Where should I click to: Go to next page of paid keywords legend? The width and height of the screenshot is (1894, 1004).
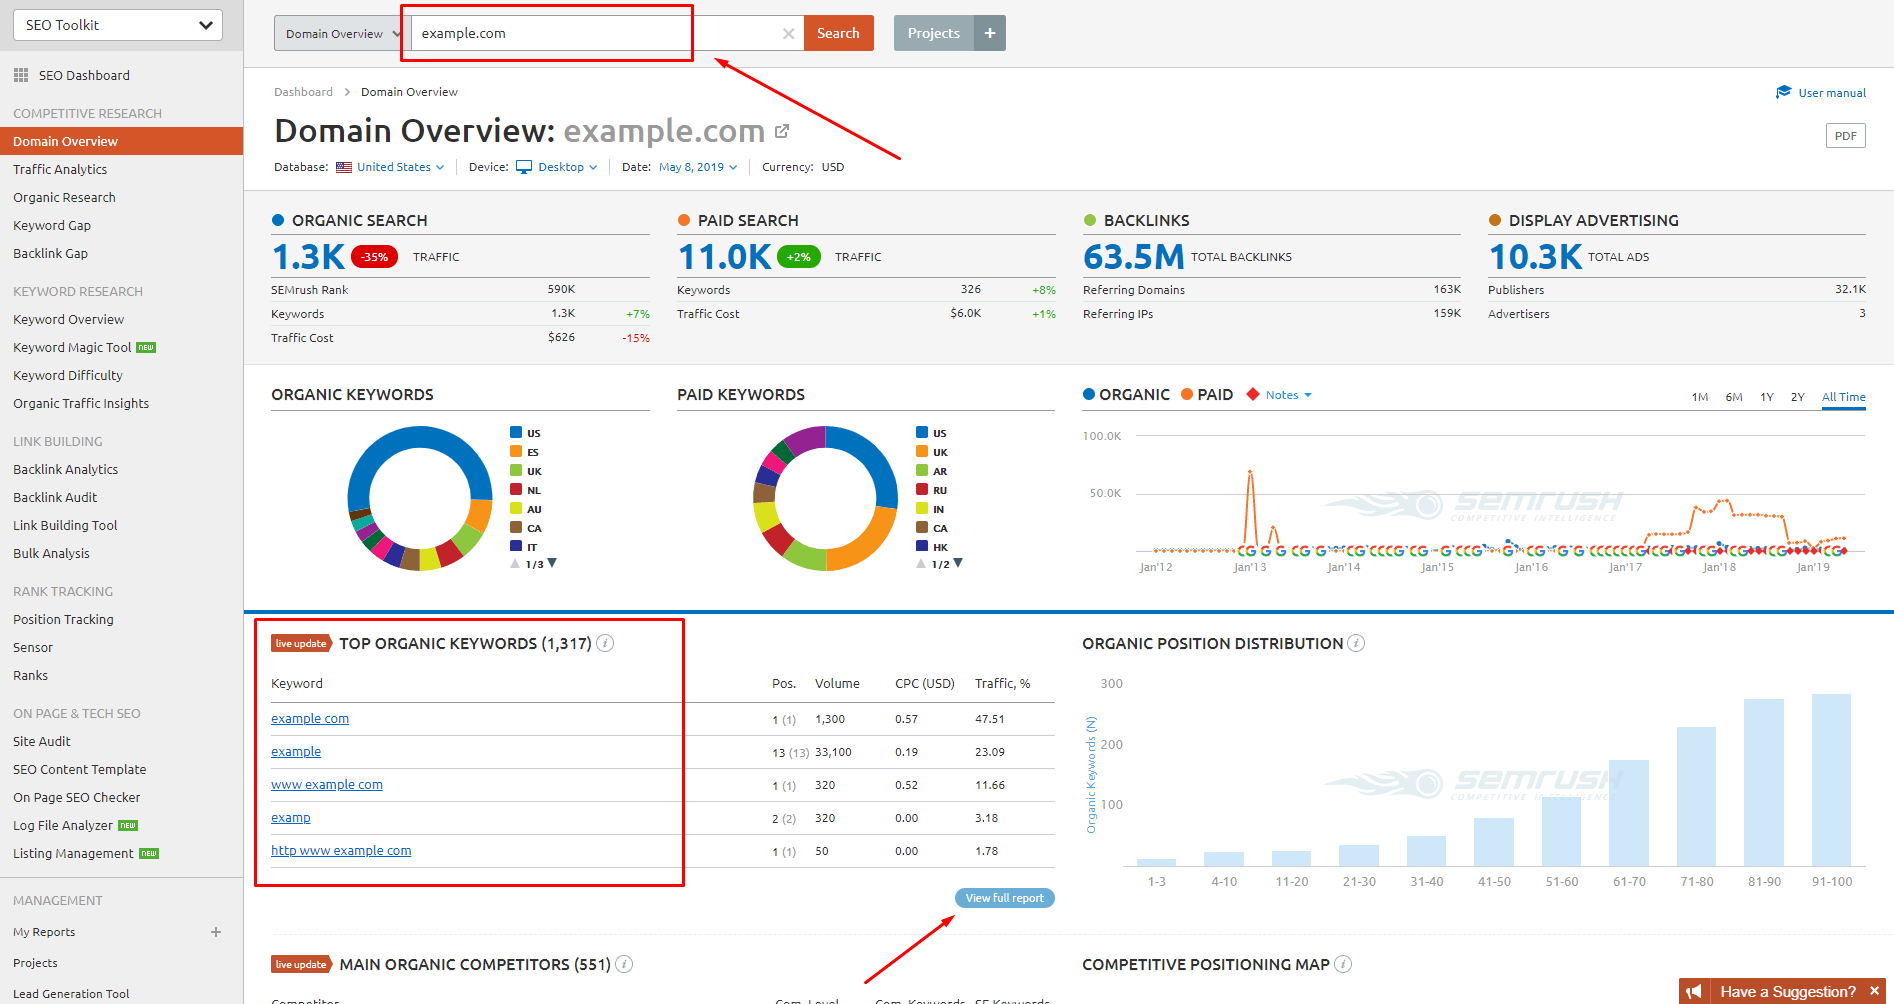pyautogui.click(x=958, y=563)
